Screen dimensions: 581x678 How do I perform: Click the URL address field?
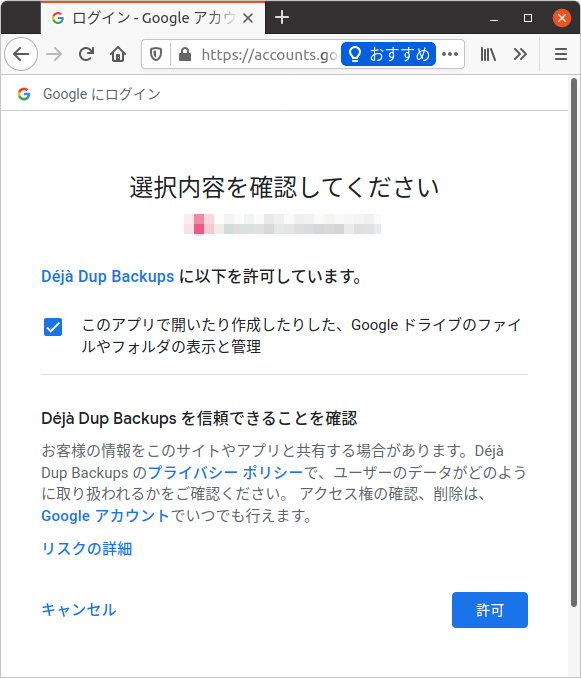(x=268, y=54)
